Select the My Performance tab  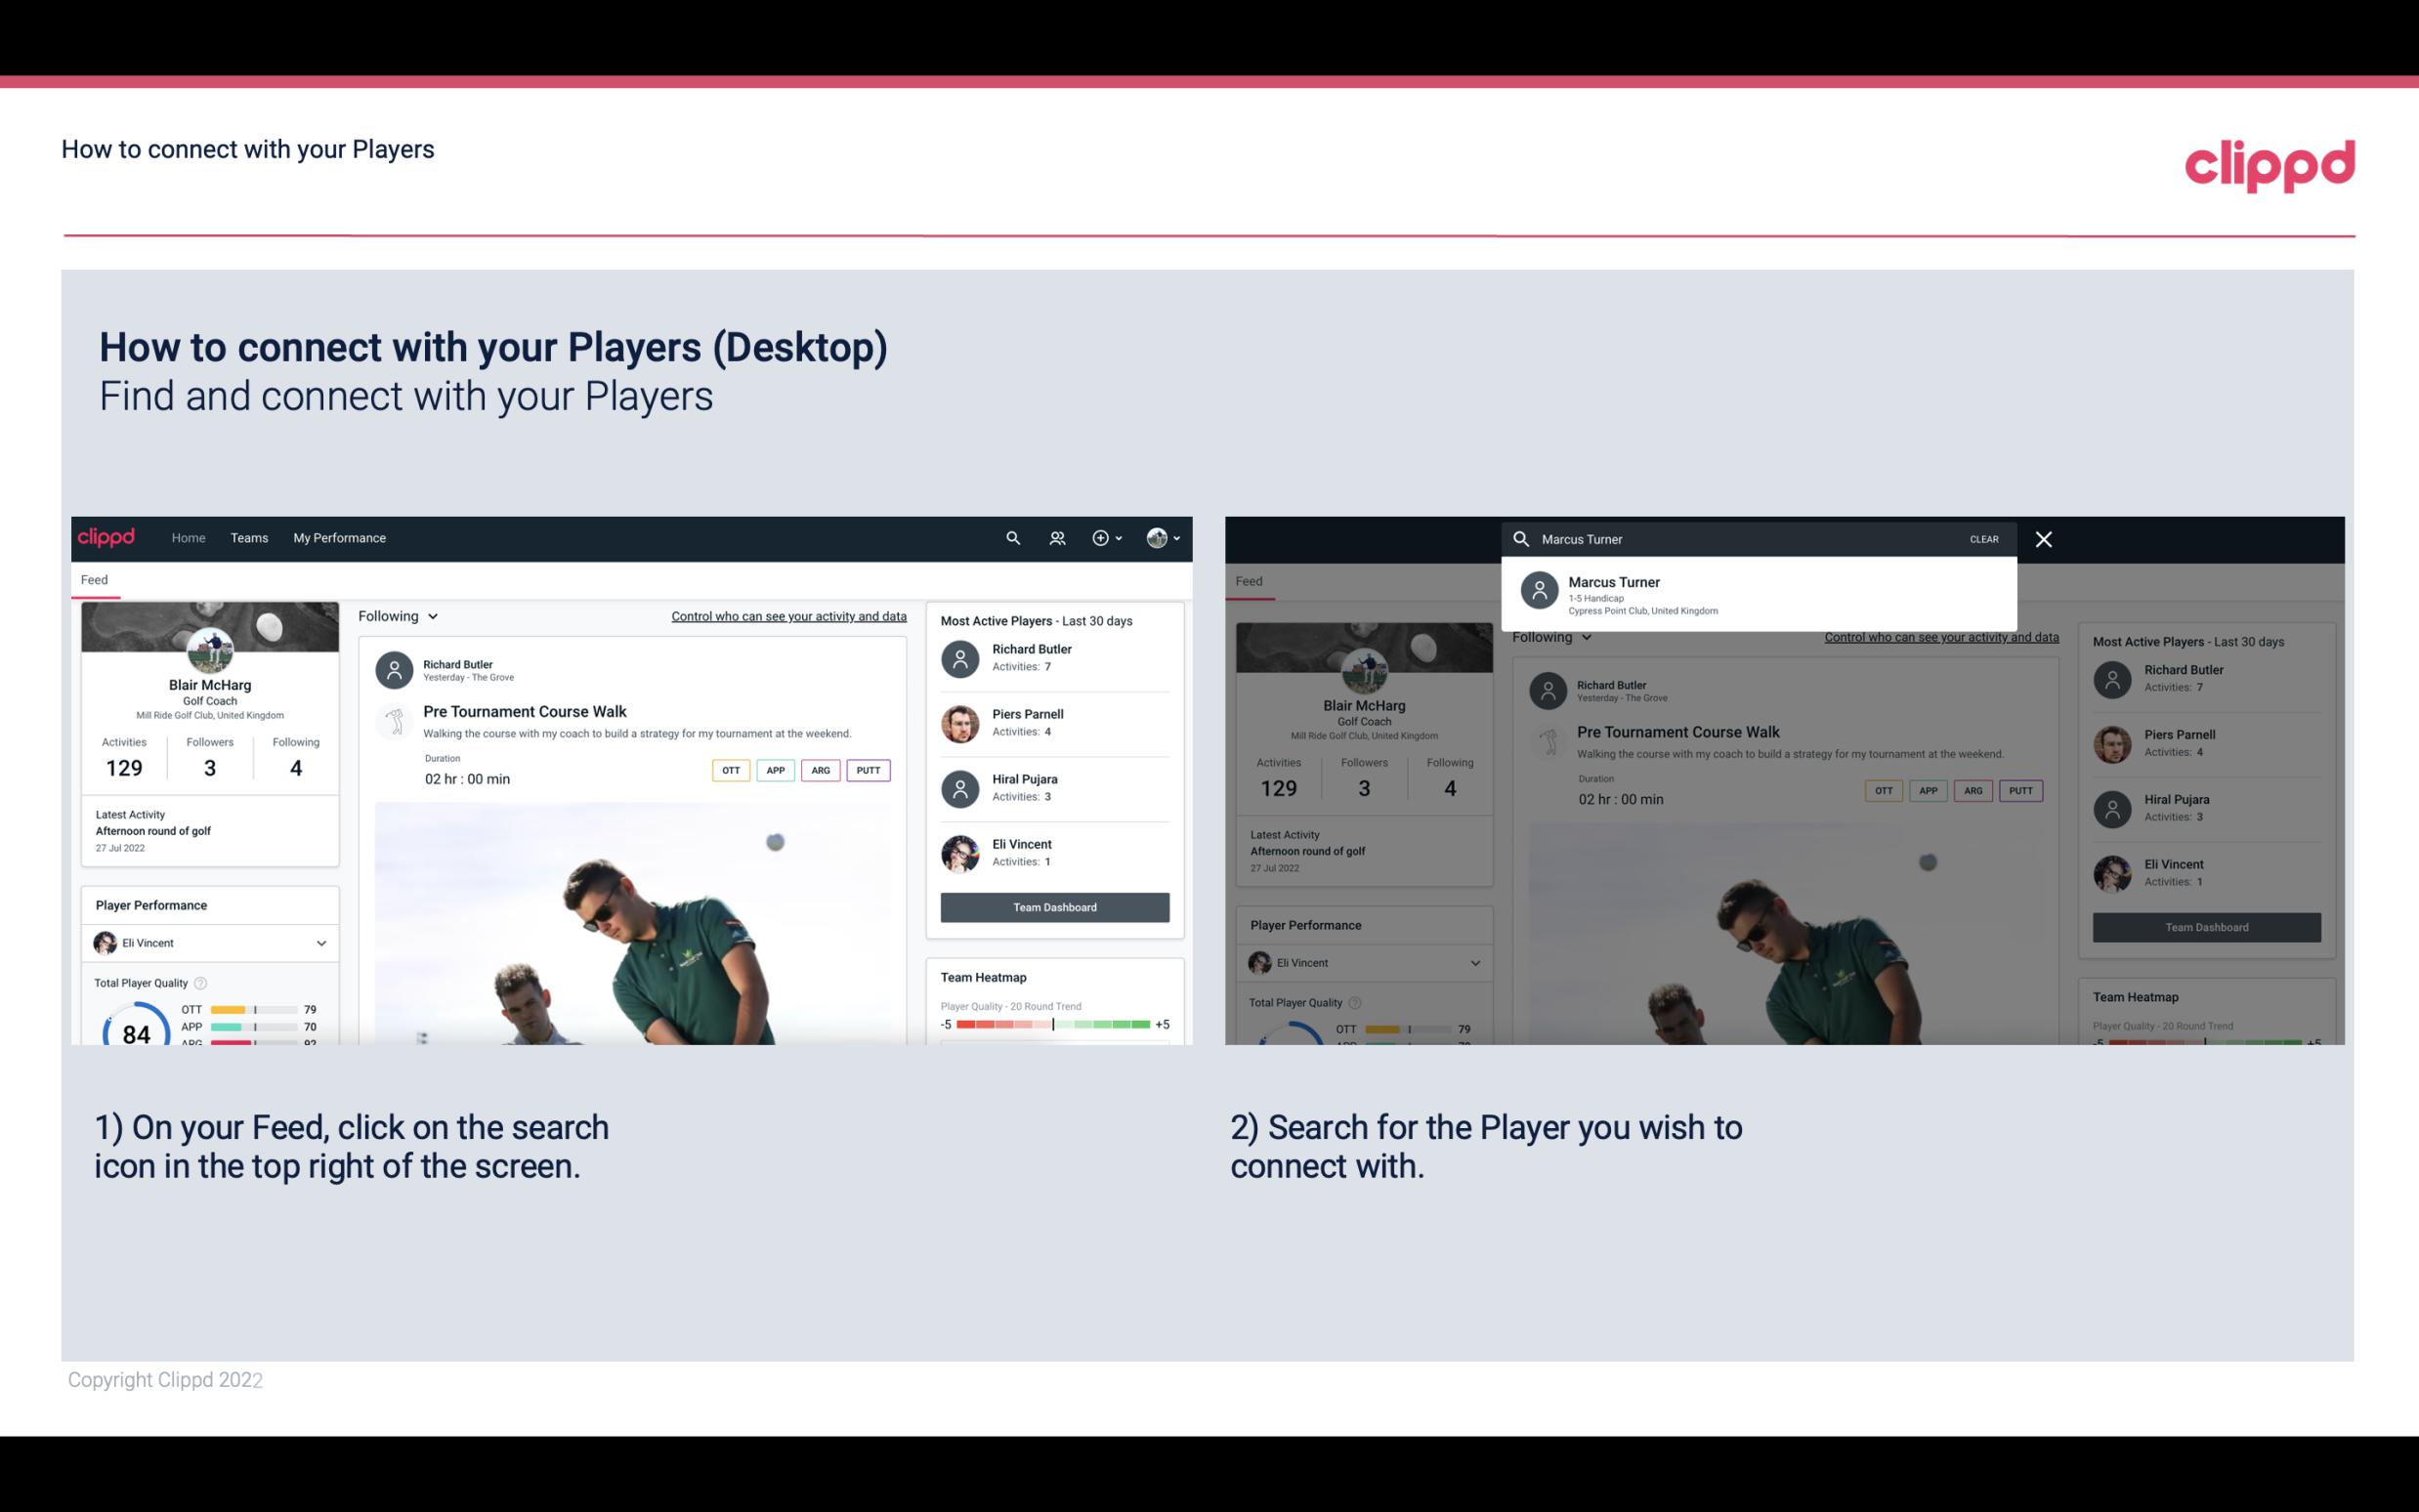click(340, 536)
